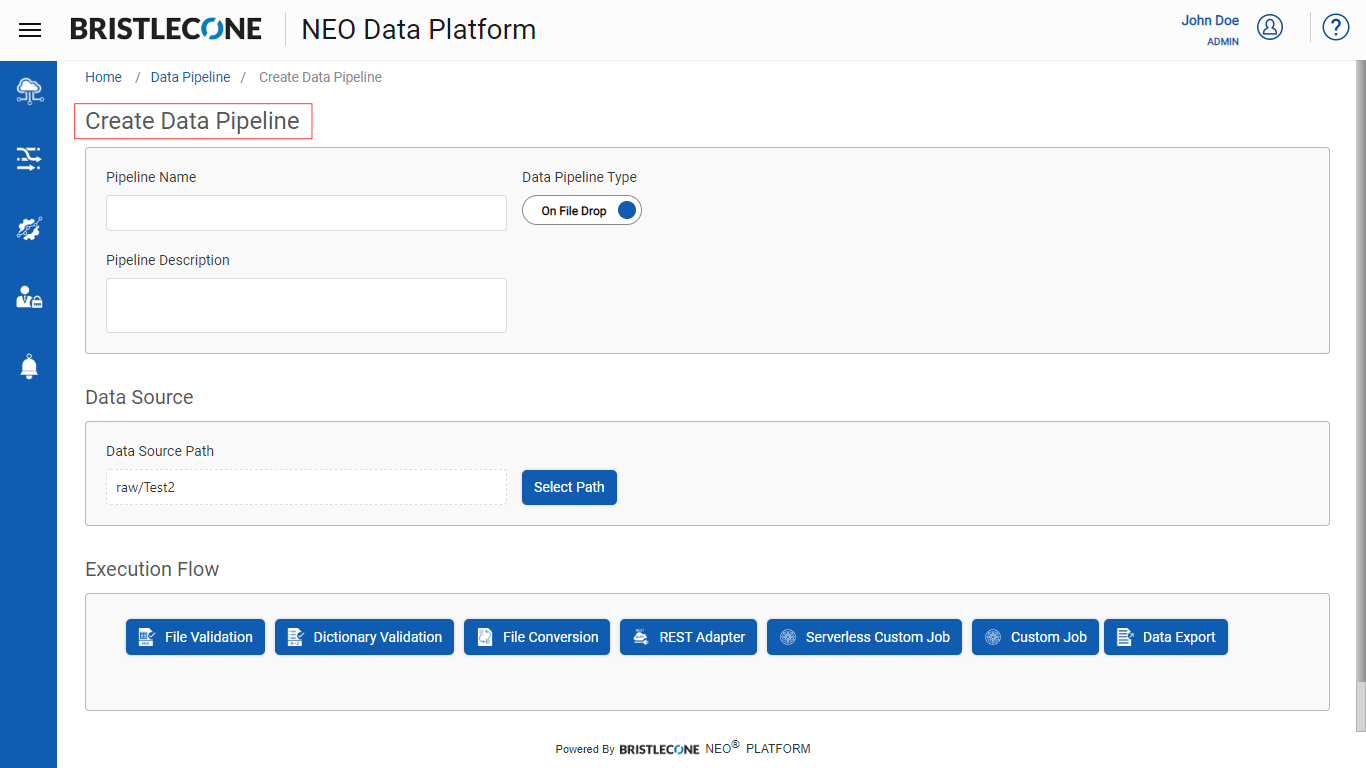
Task: Go to Home in the breadcrumb
Action: point(103,77)
